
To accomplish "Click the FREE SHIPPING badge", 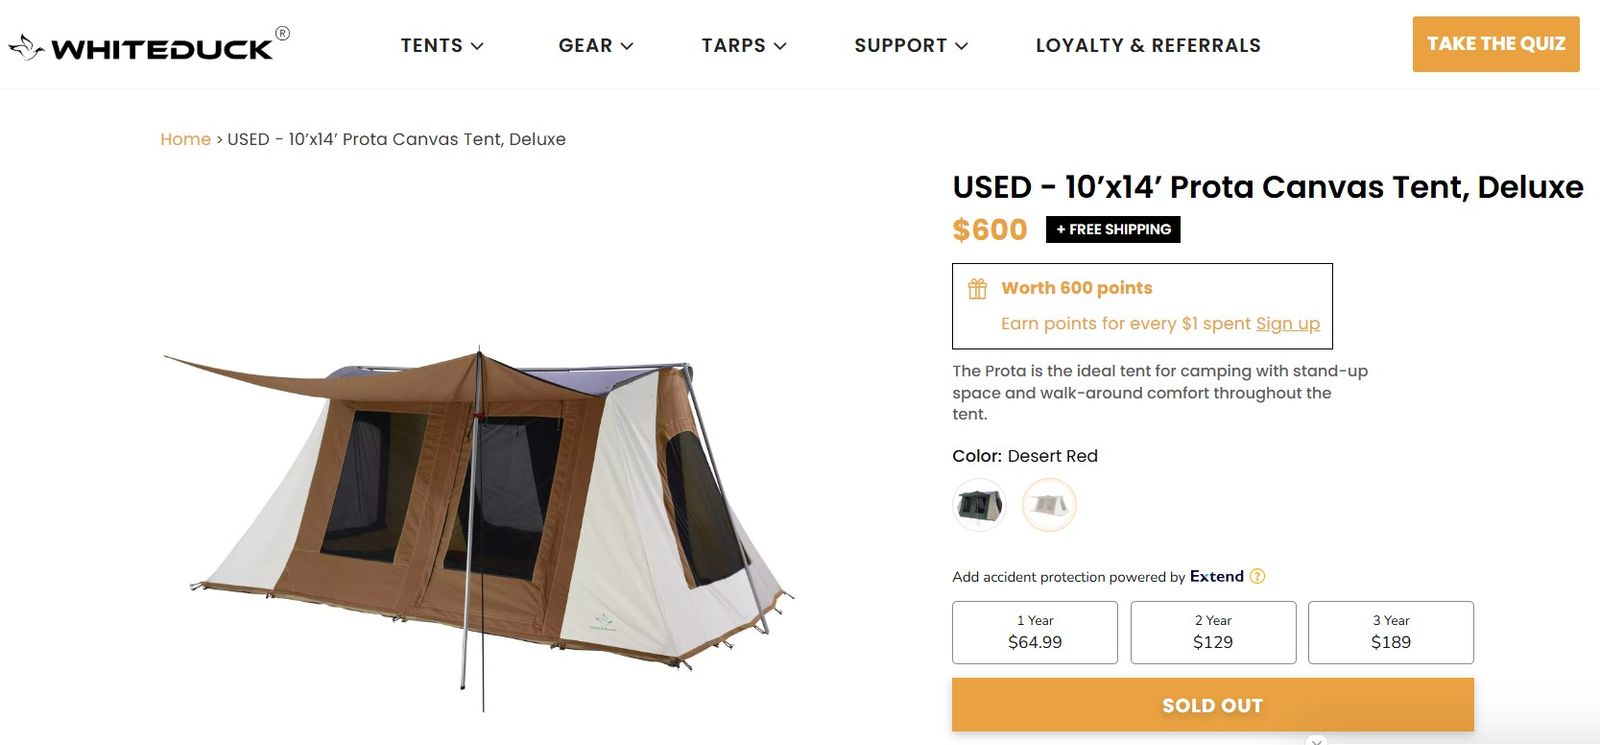I will [1113, 229].
